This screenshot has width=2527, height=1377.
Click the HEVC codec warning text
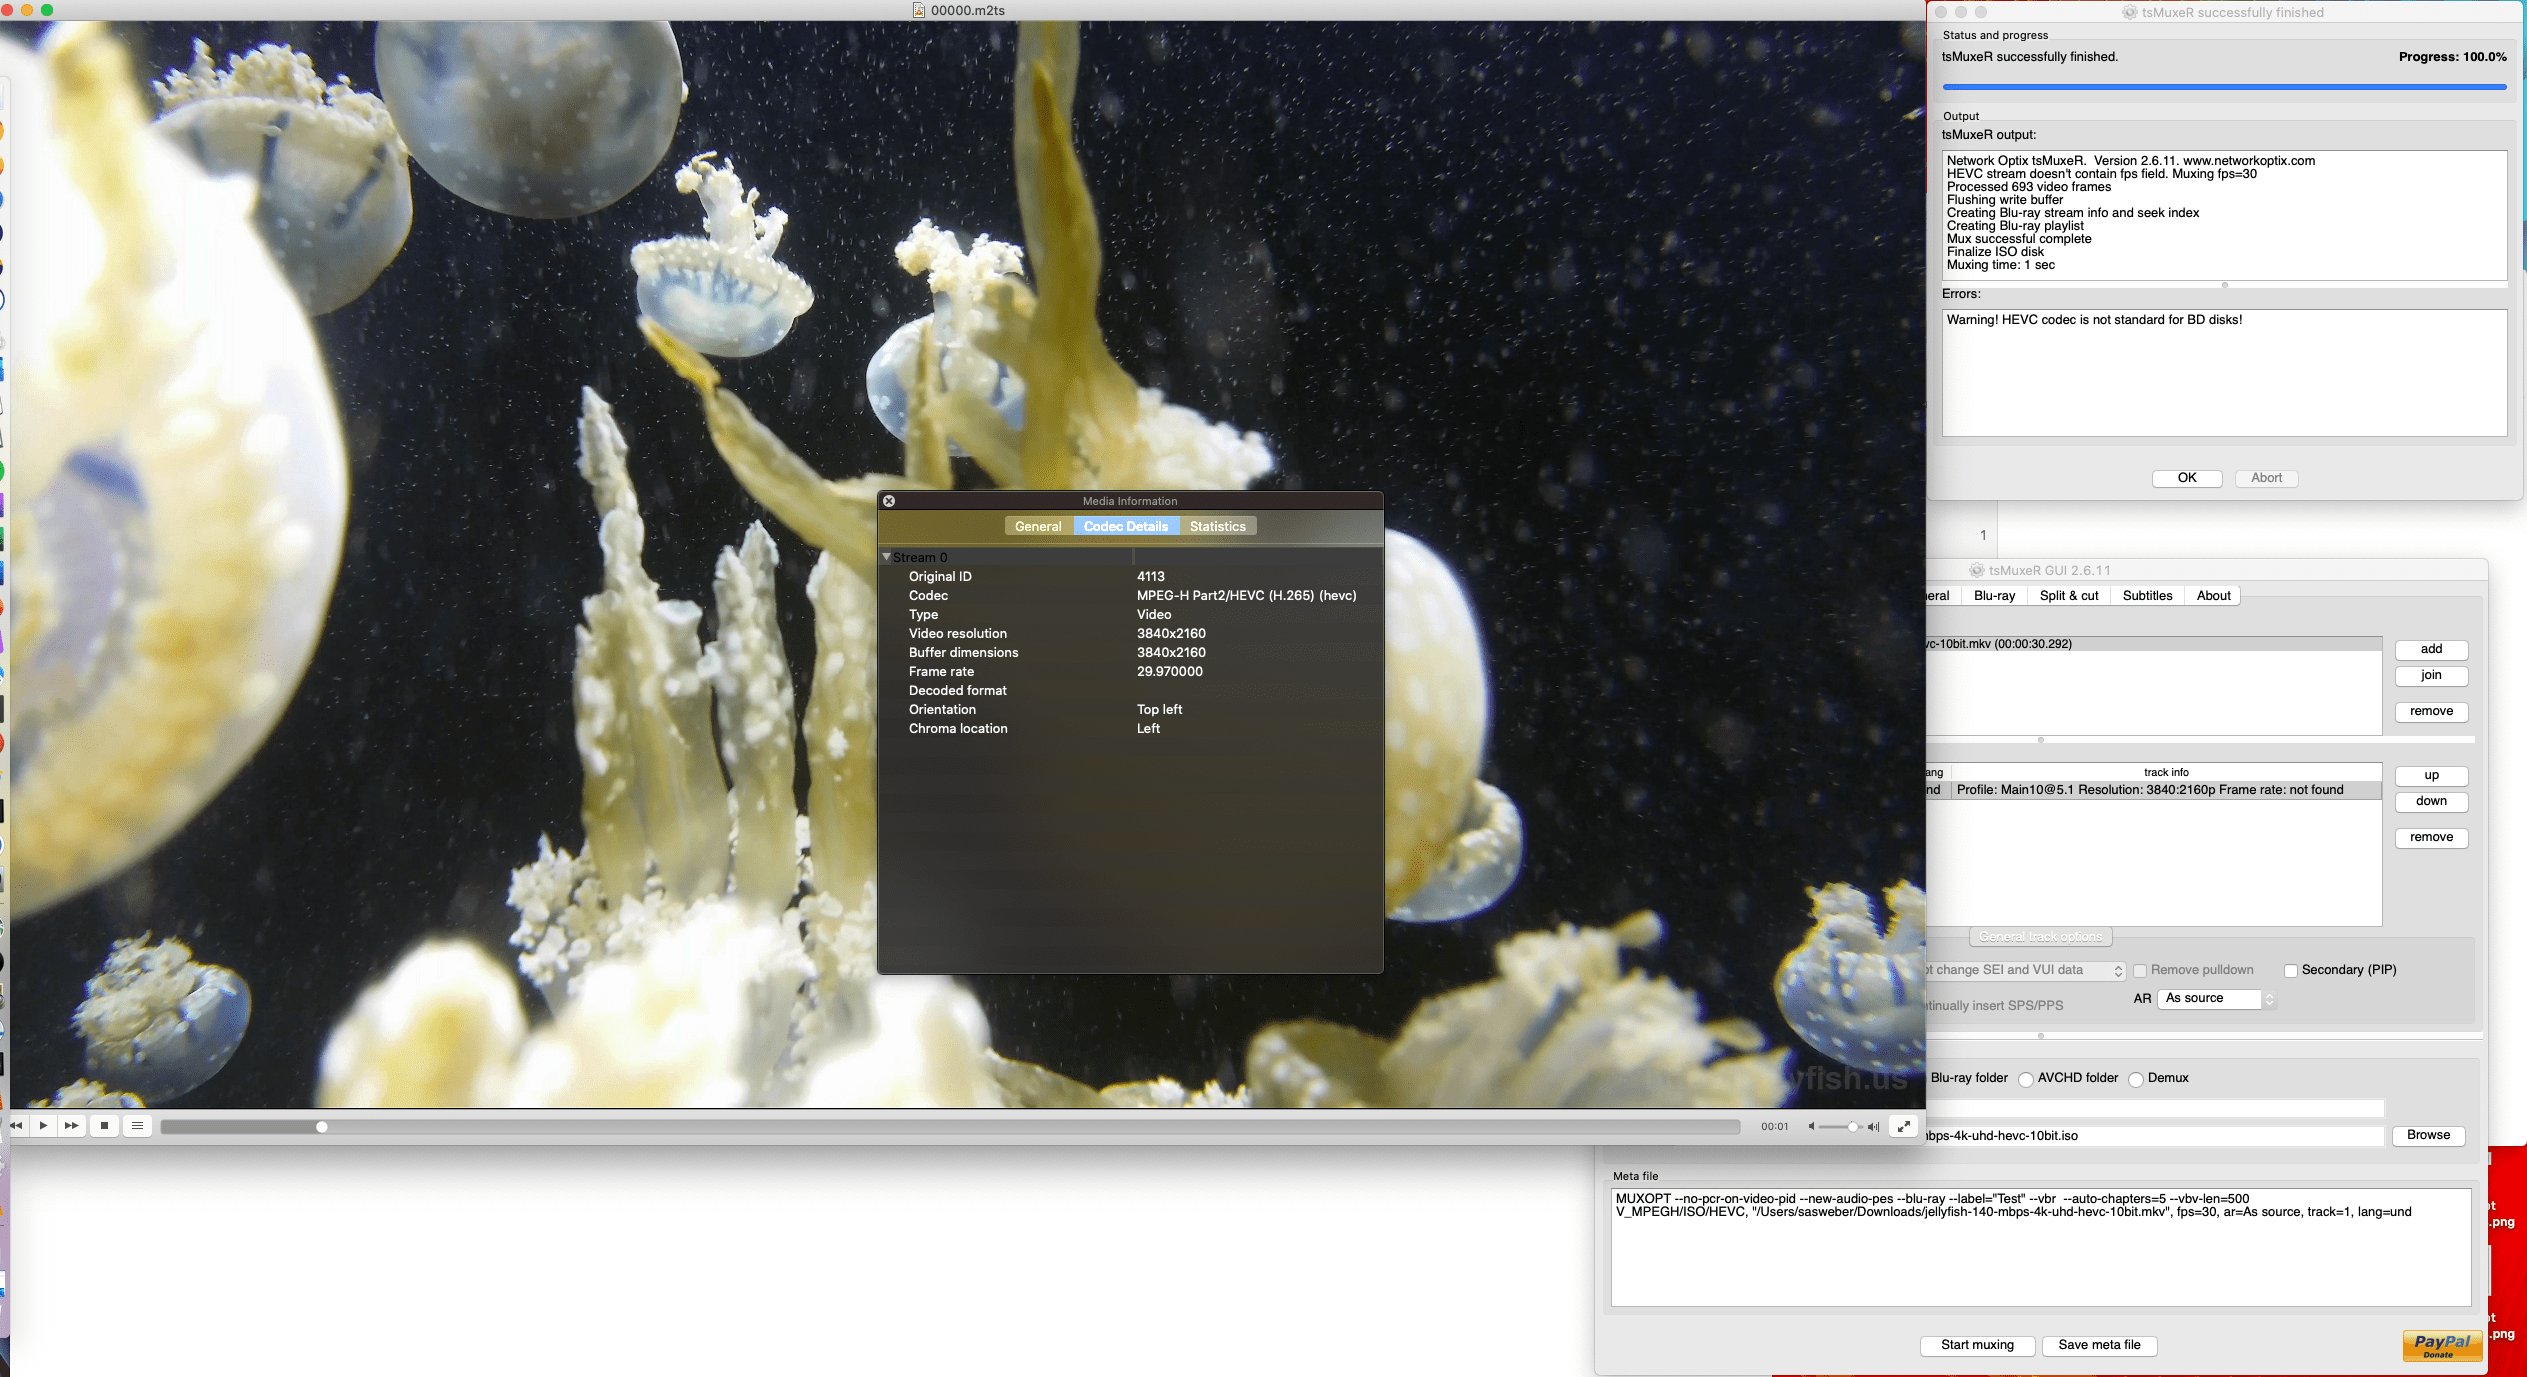(x=2094, y=320)
